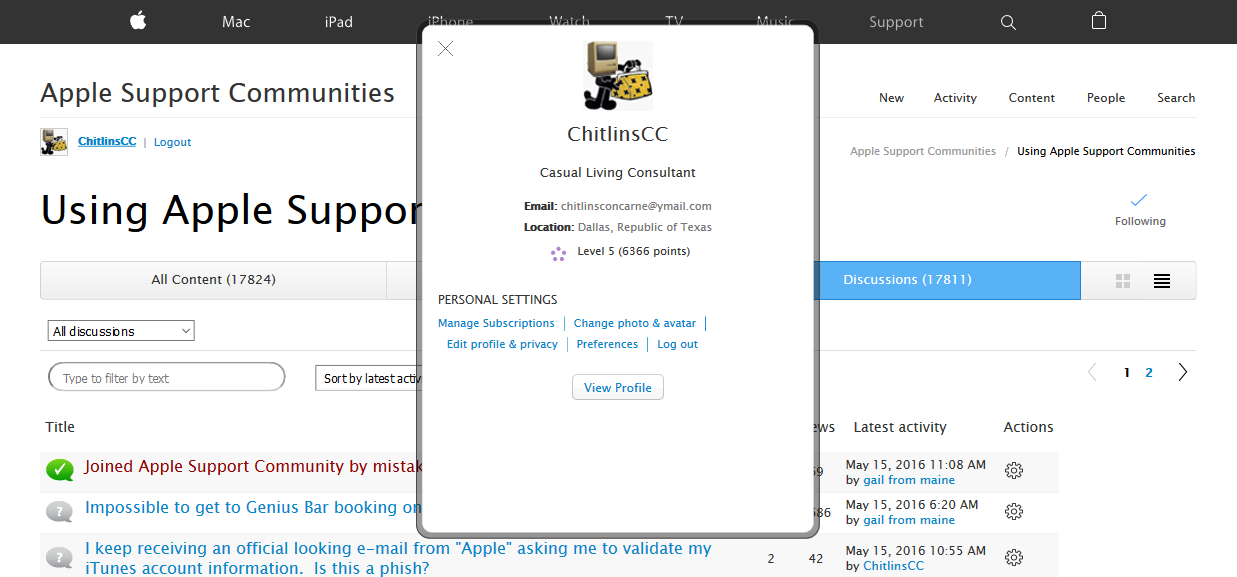This screenshot has height=577, width=1237.
Task: Open the People menu item
Action: click(1105, 98)
